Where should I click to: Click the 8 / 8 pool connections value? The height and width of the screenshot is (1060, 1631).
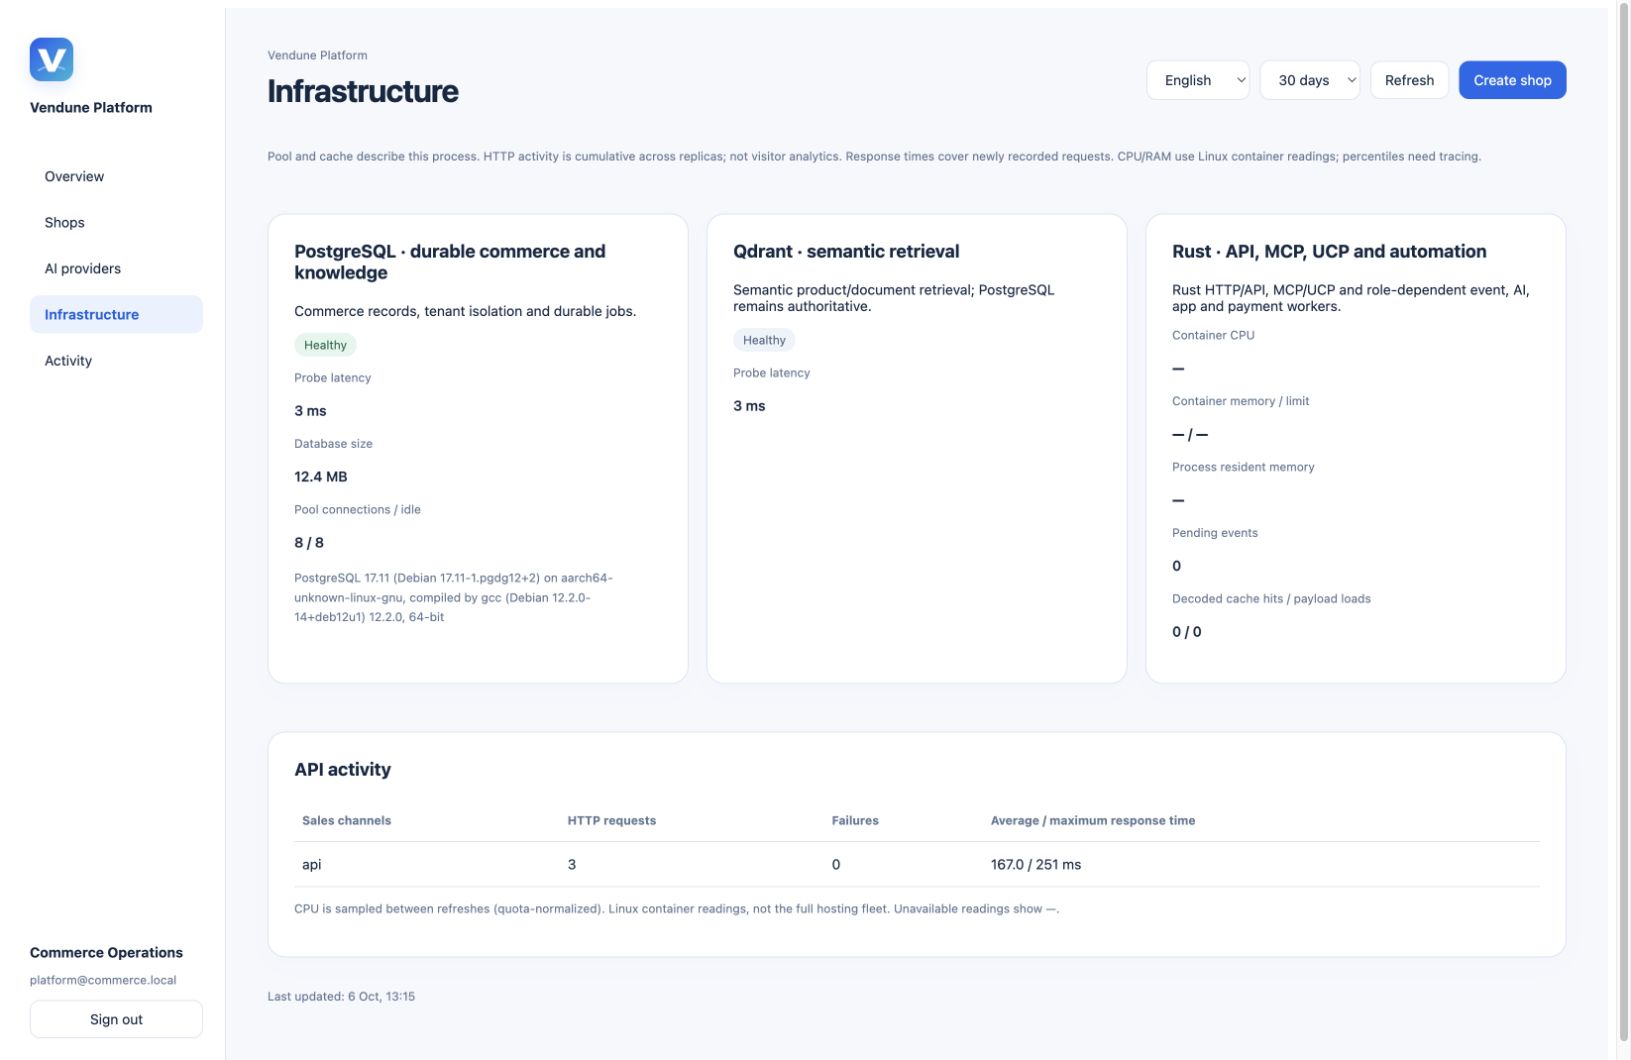309,543
